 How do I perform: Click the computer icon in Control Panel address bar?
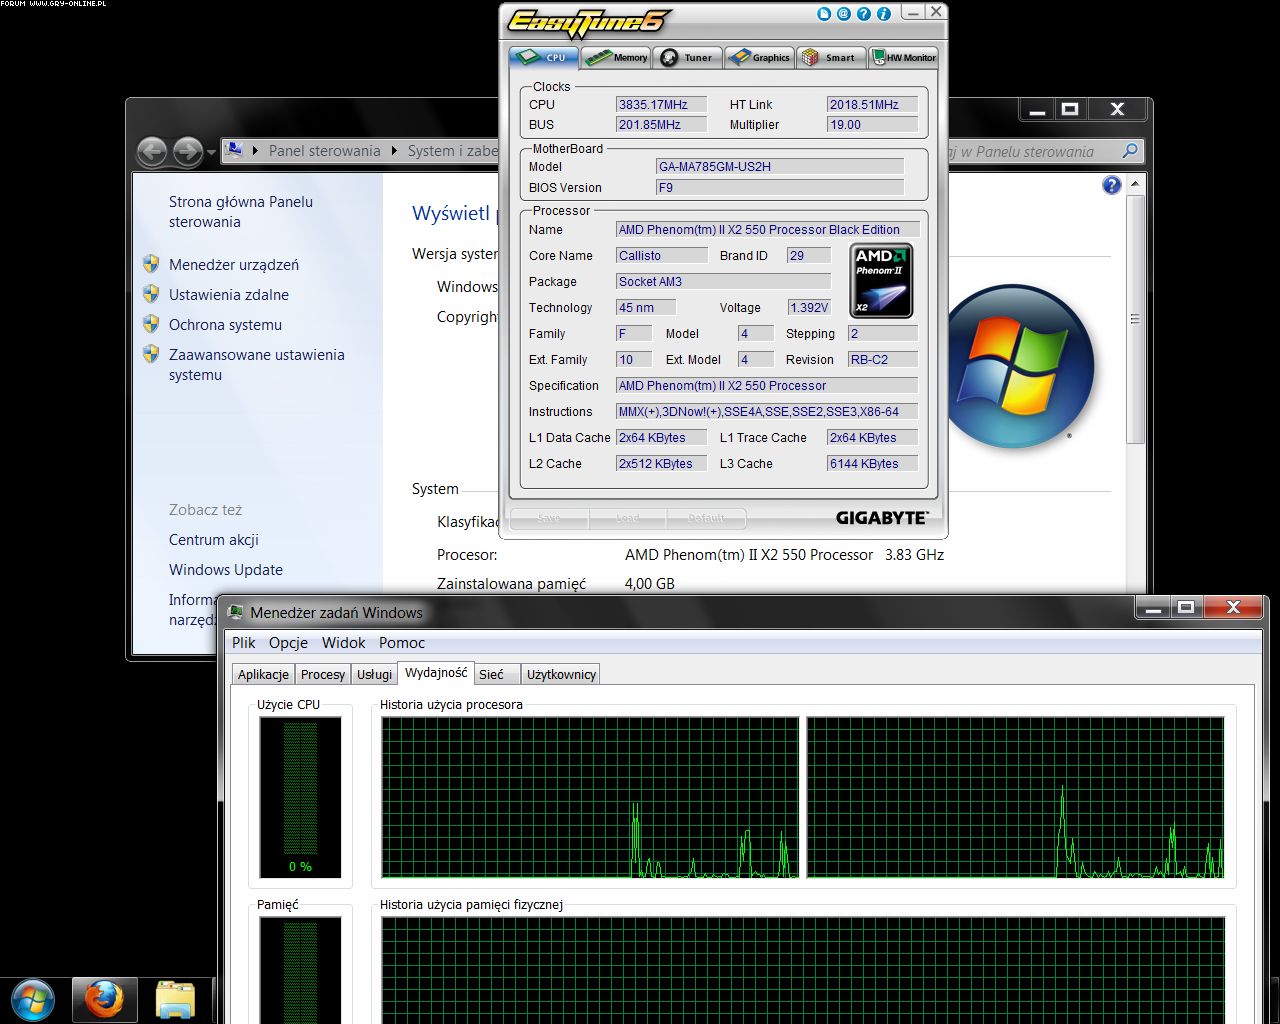pos(235,150)
